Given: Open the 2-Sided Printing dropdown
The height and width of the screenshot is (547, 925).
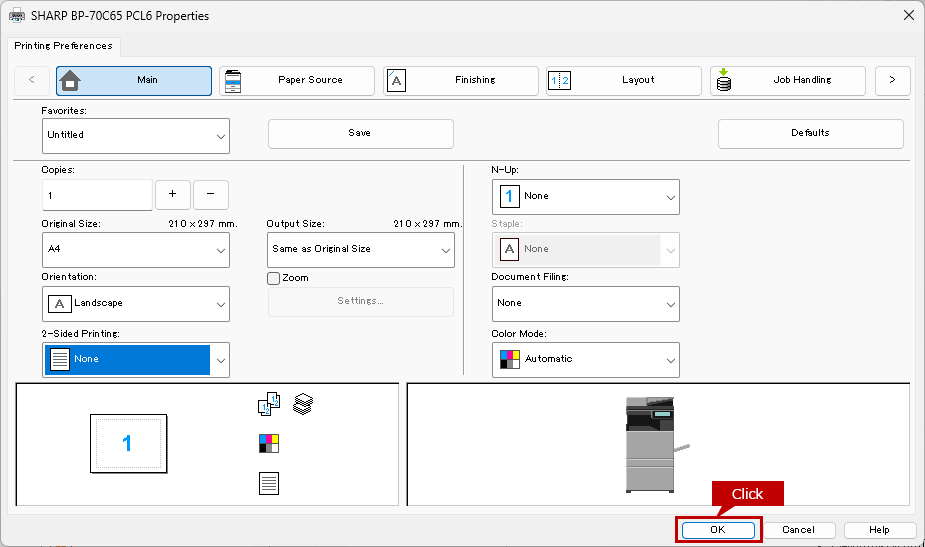Looking at the screenshot, I should coord(136,360).
